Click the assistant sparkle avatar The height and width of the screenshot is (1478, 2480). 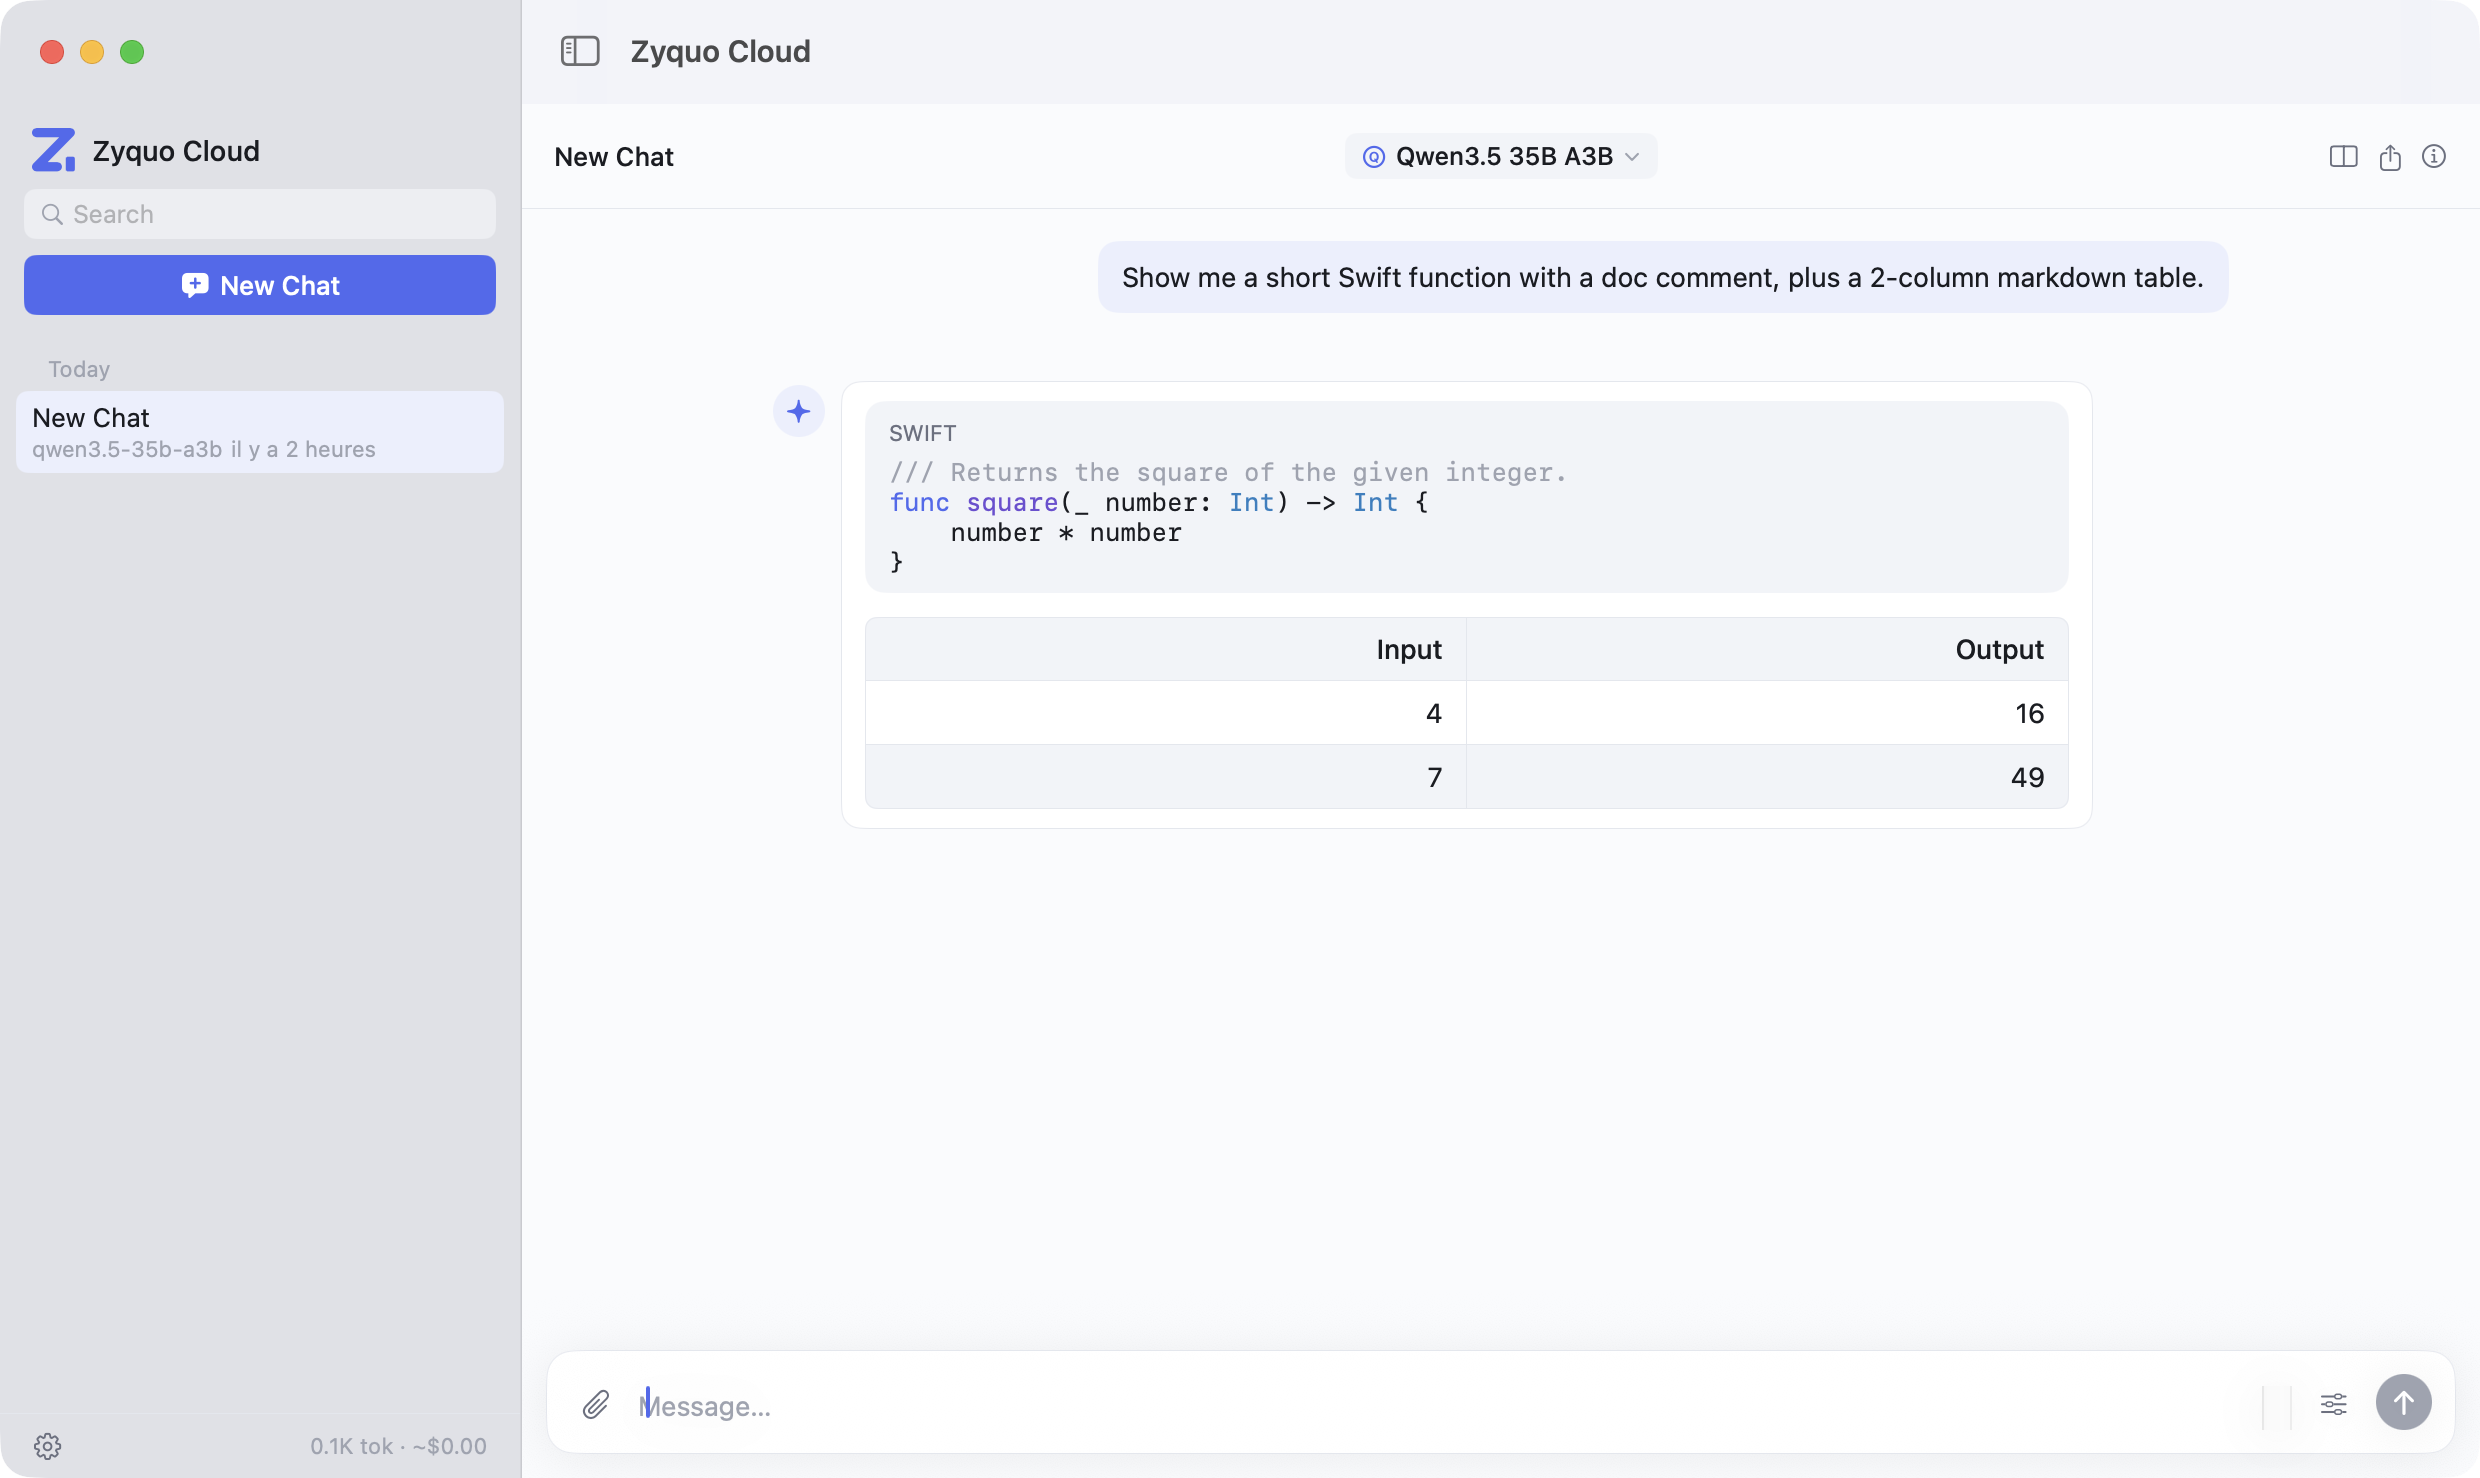pyautogui.click(x=798, y=411)
